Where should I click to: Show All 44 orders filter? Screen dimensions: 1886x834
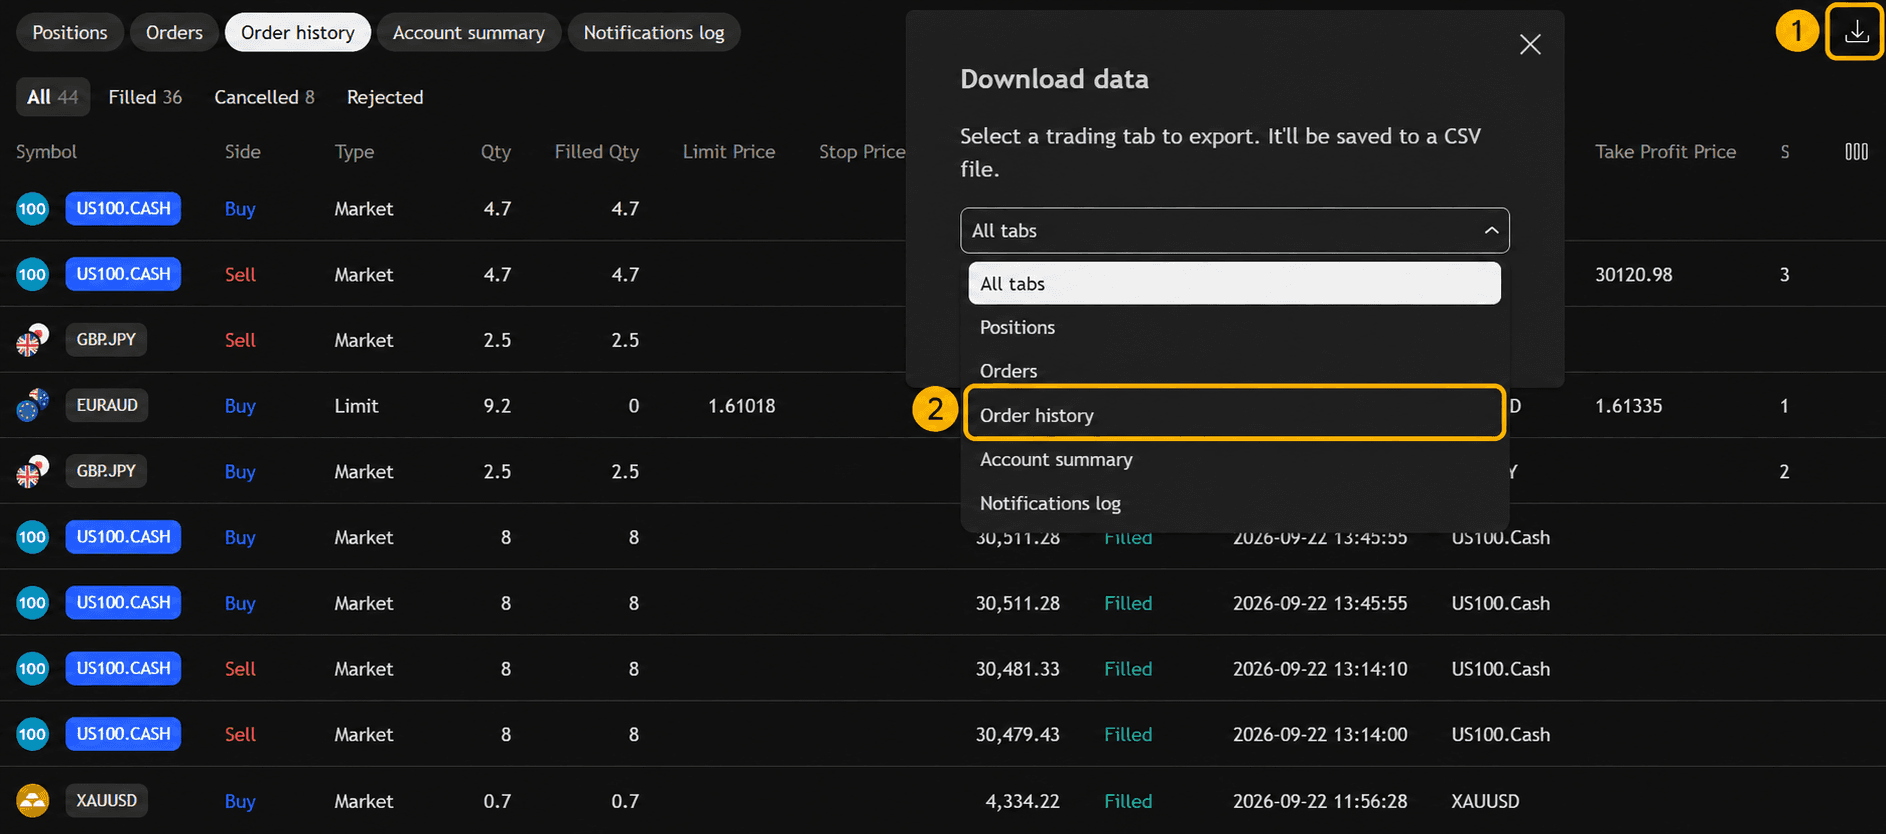pyautogui.click(x=53, y=97)
